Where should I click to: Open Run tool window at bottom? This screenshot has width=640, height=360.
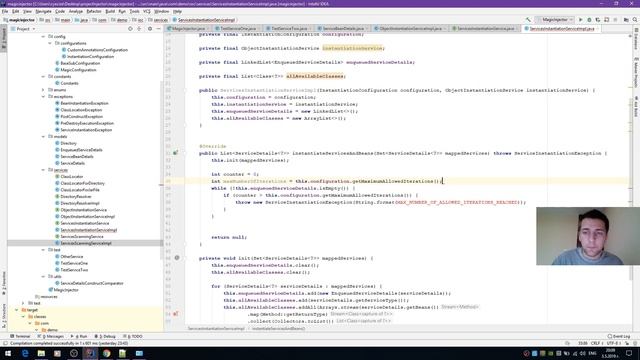click(79, 336)
